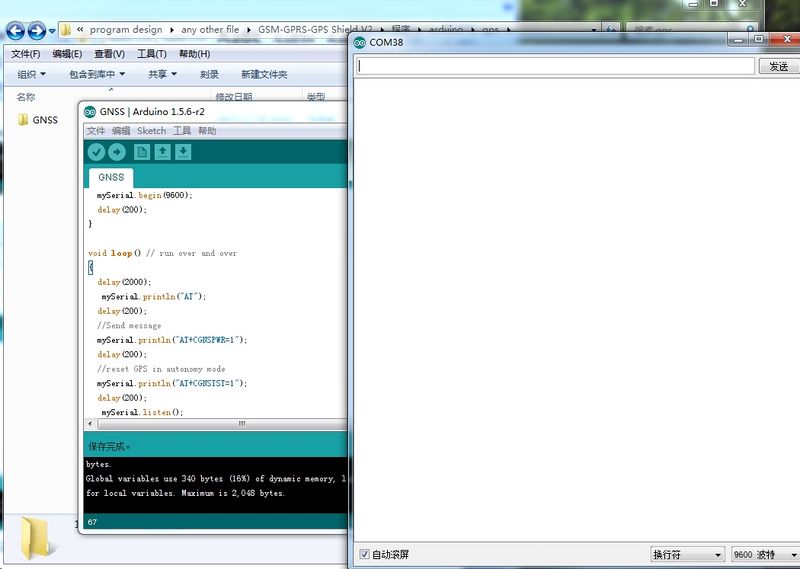
Task: Open 编辑(E) menu in Explorer
Action: tap(67, 54)
